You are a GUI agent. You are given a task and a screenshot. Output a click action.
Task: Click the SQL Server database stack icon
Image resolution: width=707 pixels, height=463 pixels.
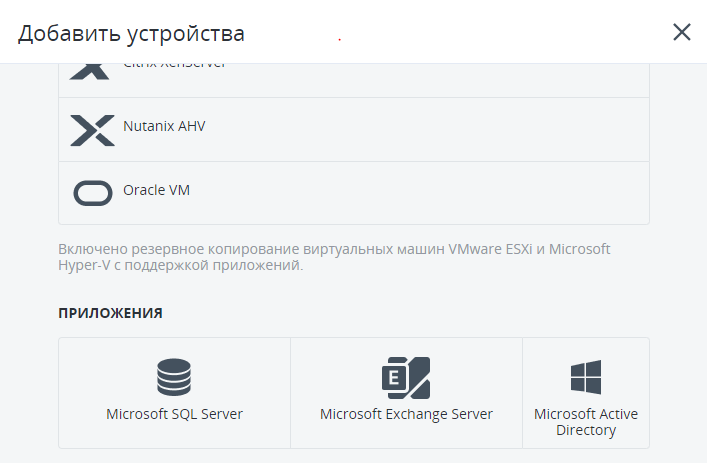pos(174,378)
